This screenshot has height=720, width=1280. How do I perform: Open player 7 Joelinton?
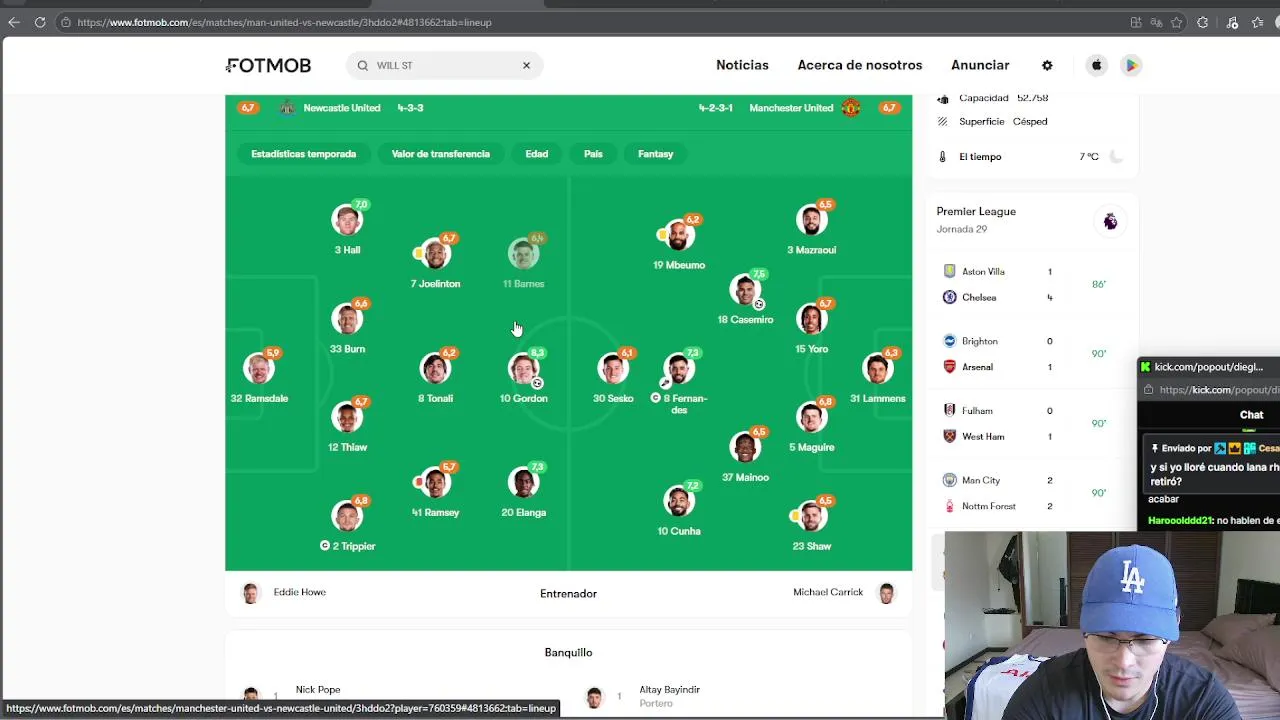pos(435,261)
